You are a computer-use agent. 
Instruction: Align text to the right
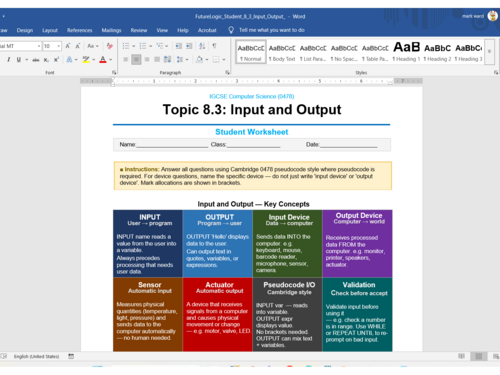coord(147,60)
